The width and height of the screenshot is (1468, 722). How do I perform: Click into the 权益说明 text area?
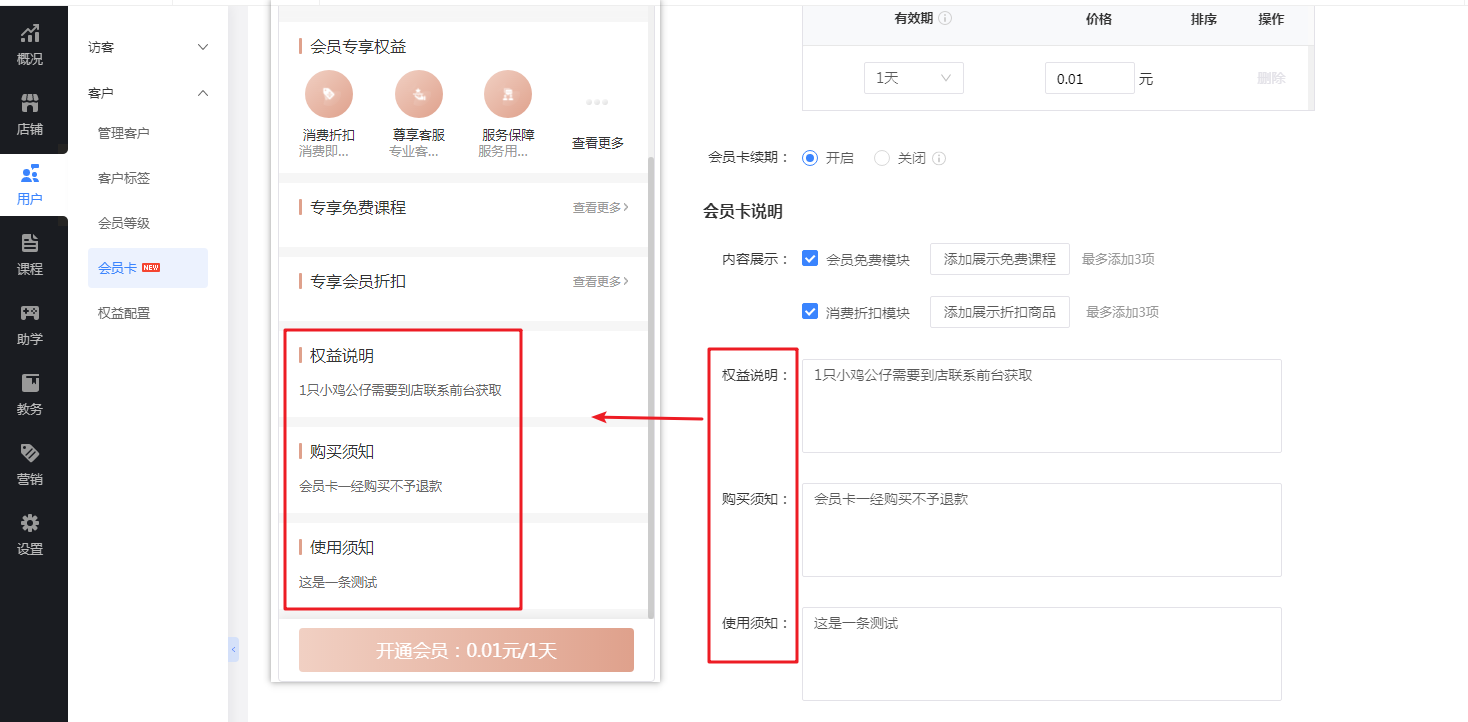point(1042,406)
